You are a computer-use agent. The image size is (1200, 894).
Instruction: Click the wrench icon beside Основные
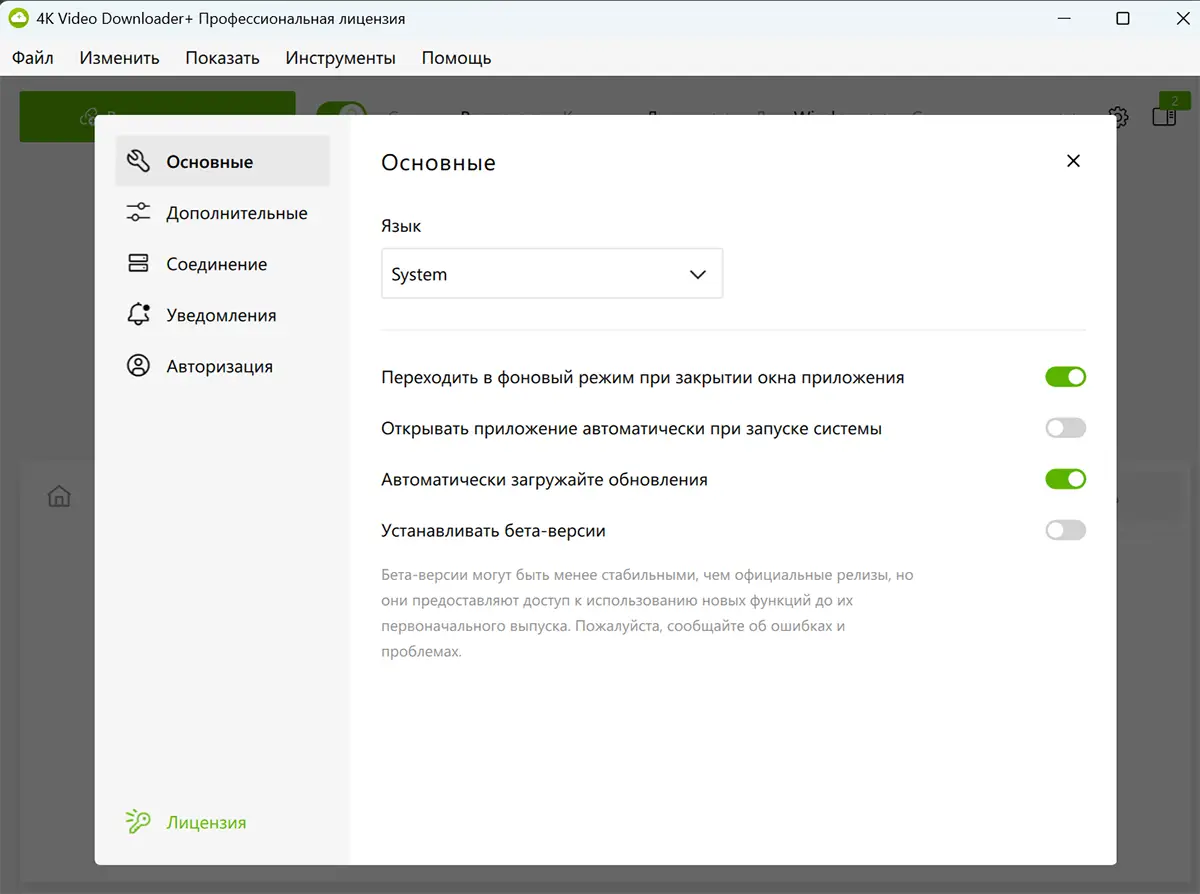click(x=138, y=161)
